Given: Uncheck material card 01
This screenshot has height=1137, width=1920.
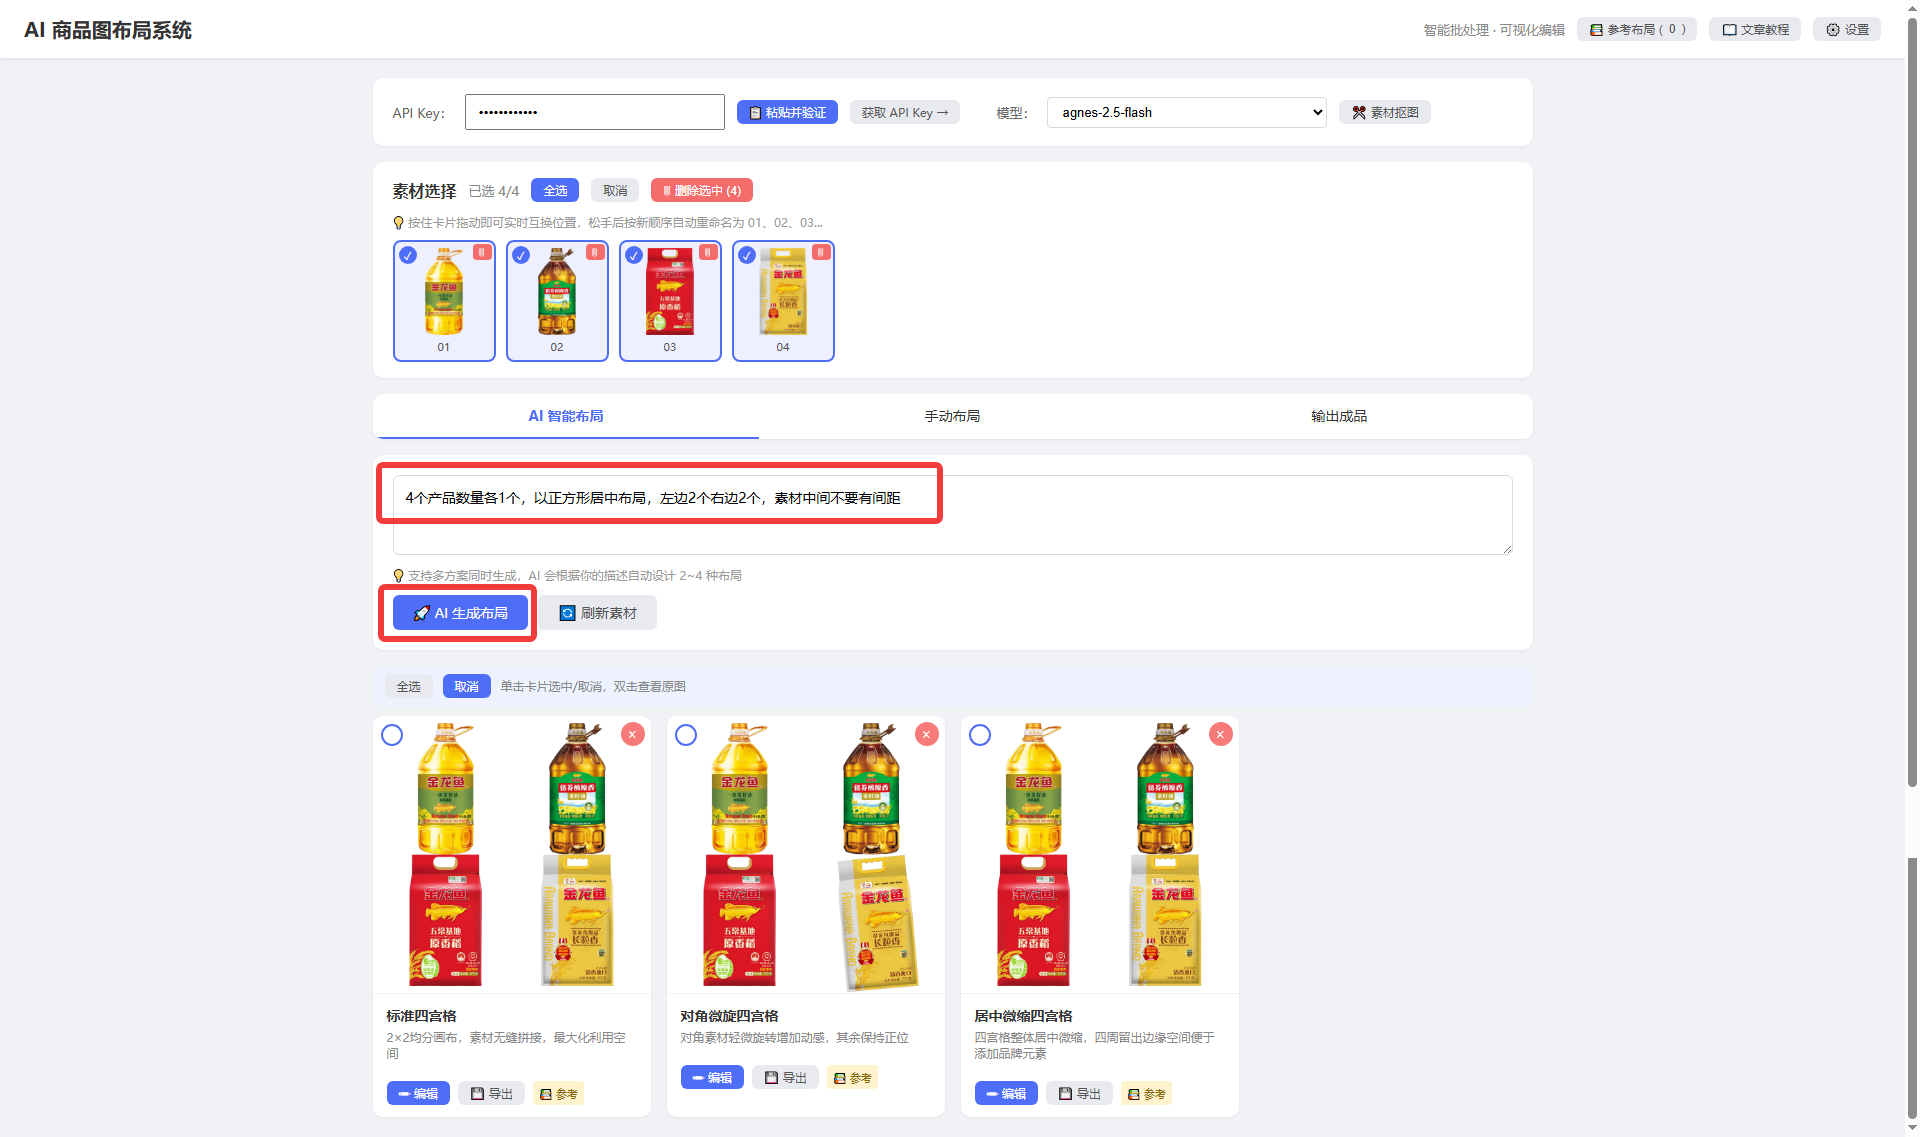Looking at the screenshot, I should coord(408,255).
